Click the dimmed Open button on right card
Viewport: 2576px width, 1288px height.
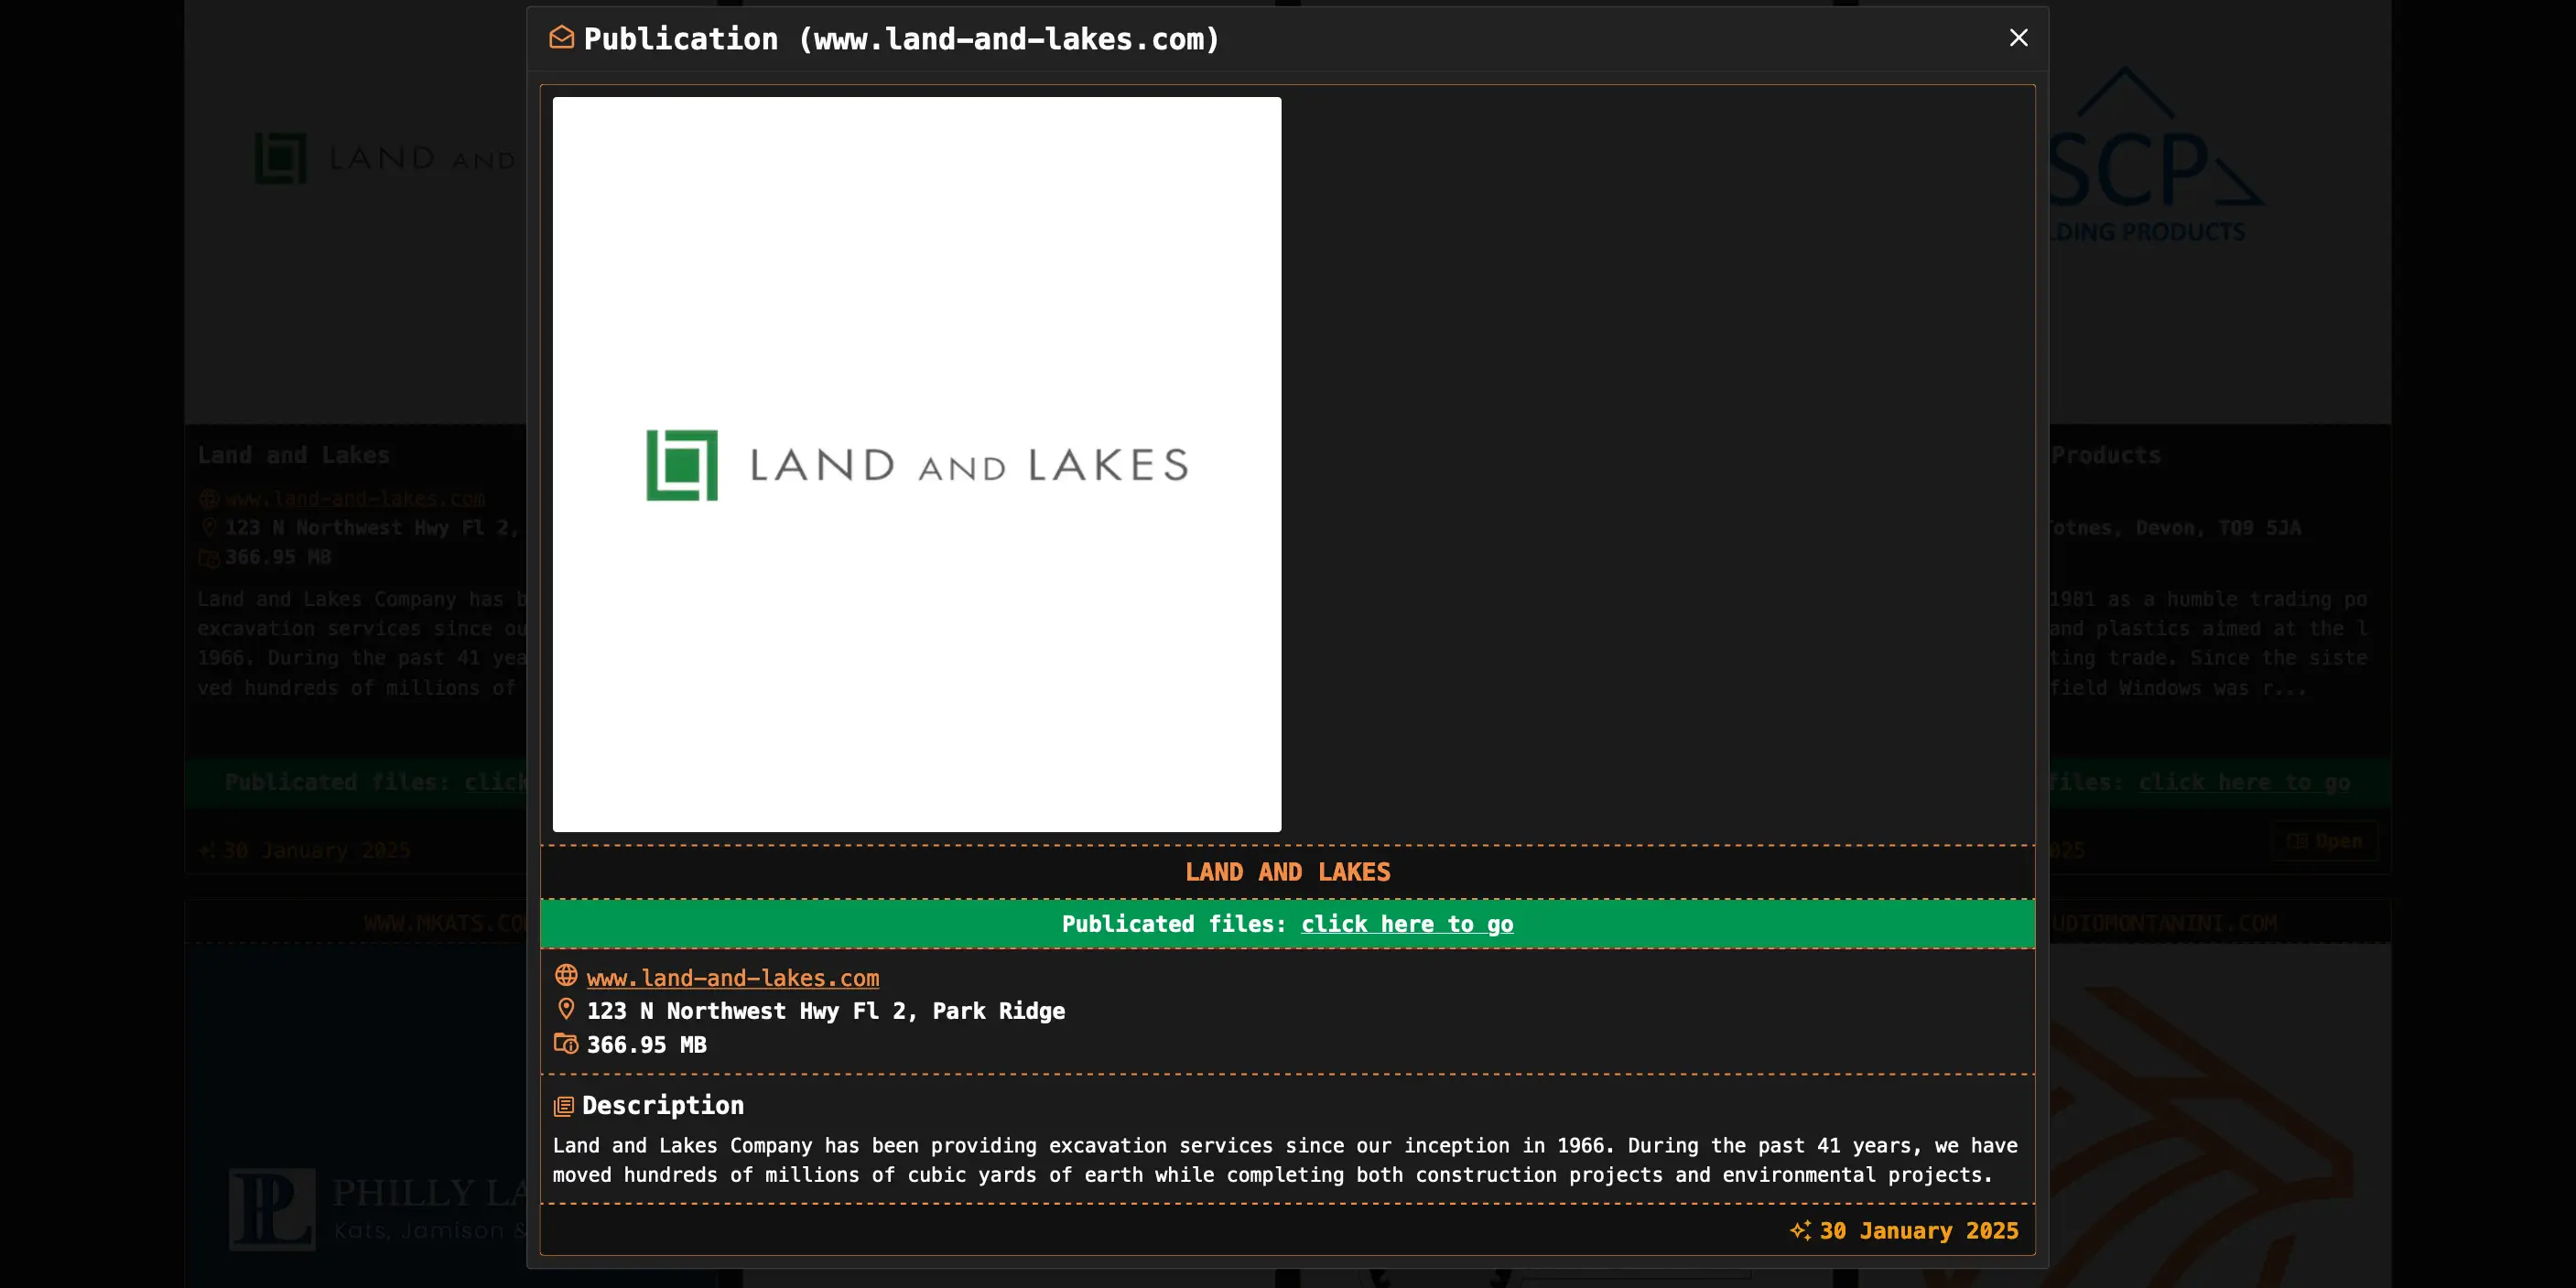click(x=2324, y=841)
